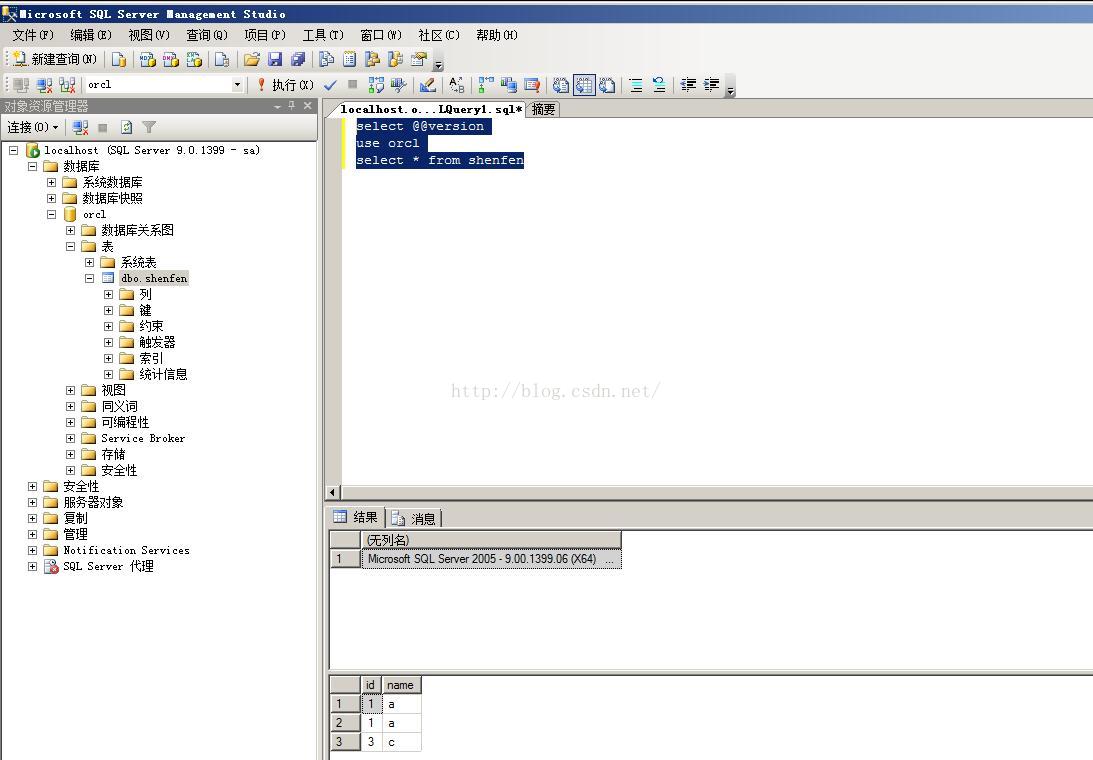This screenshot has height=760, width=1093.
Task: Select Results to Grid output mode
Action: pos(584,84)
